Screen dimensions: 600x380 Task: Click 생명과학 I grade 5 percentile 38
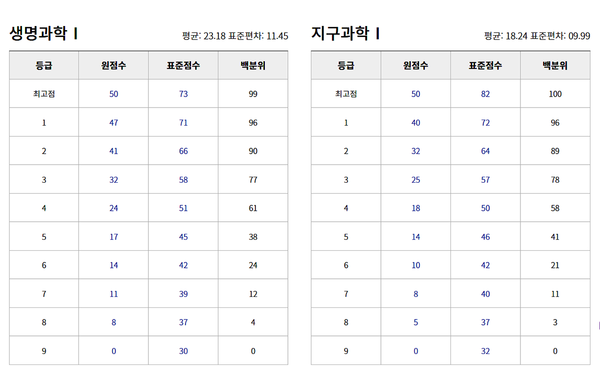point(253,237)
